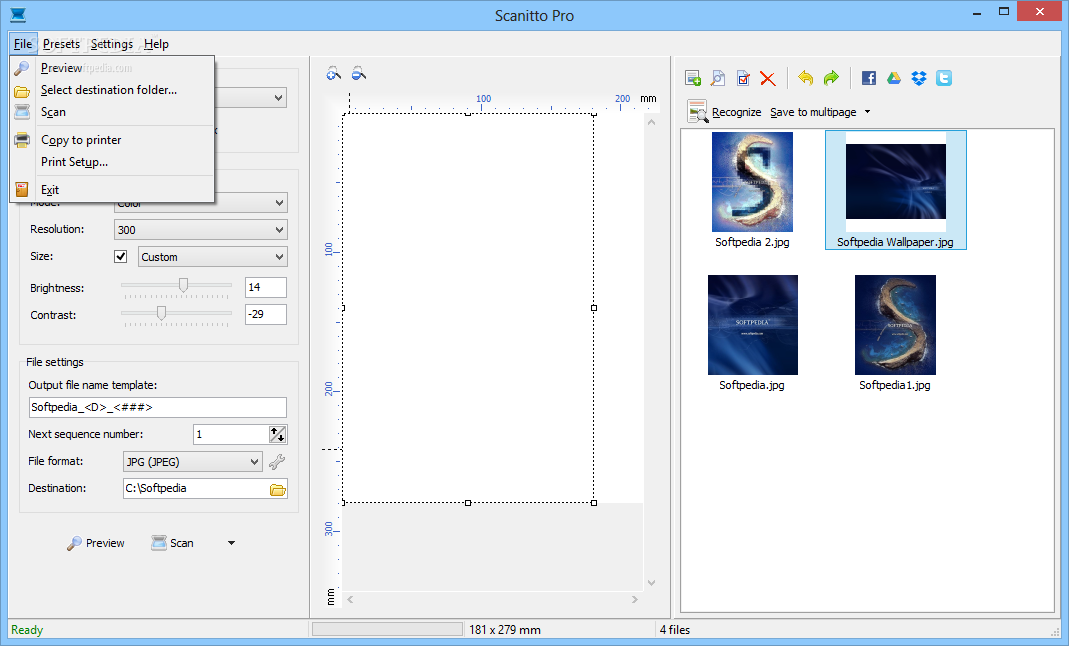The width and height of the screenshot is (1069, 646).
Task: Choose Preview from the File menu
Action: (x=112, y=68)
